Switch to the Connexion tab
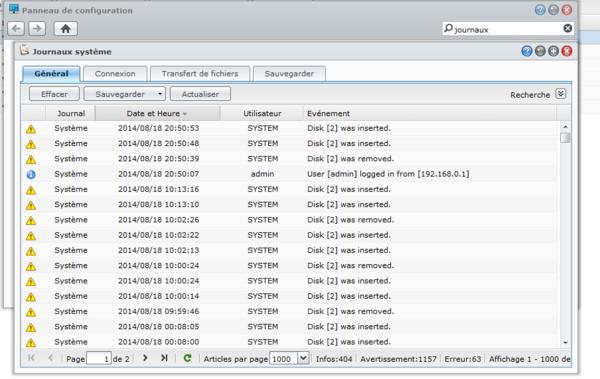Image resolution: width=600 pixels, height=379 pixels. 115,74
